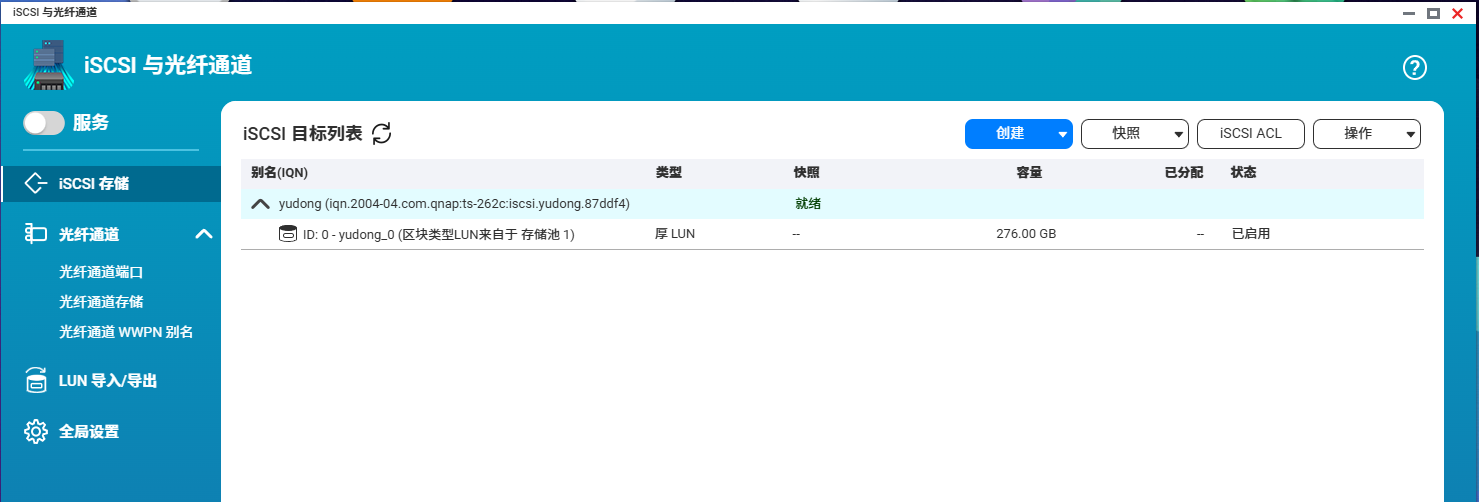Select 光纤通道 menu label
This screenshot has width=1479, height=502.
tap(89, 234)
